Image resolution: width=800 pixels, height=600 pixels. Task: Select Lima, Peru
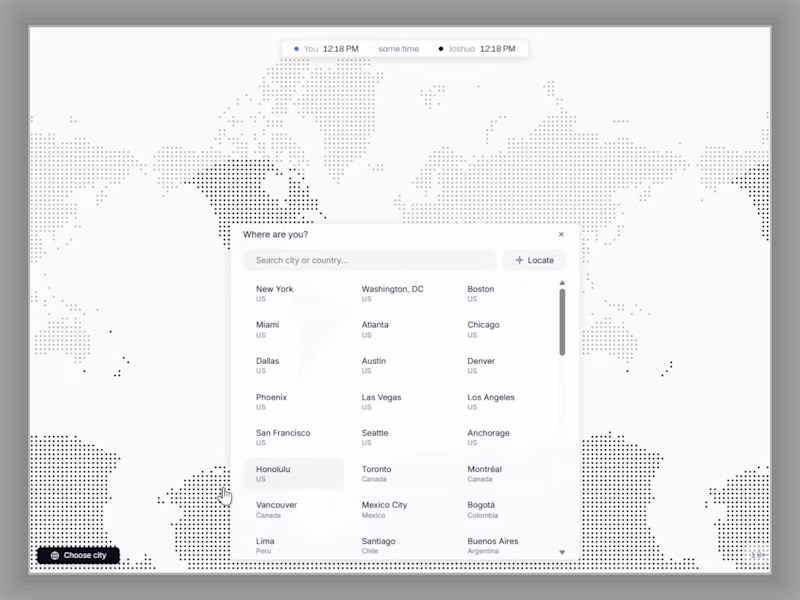pos(294,545)
